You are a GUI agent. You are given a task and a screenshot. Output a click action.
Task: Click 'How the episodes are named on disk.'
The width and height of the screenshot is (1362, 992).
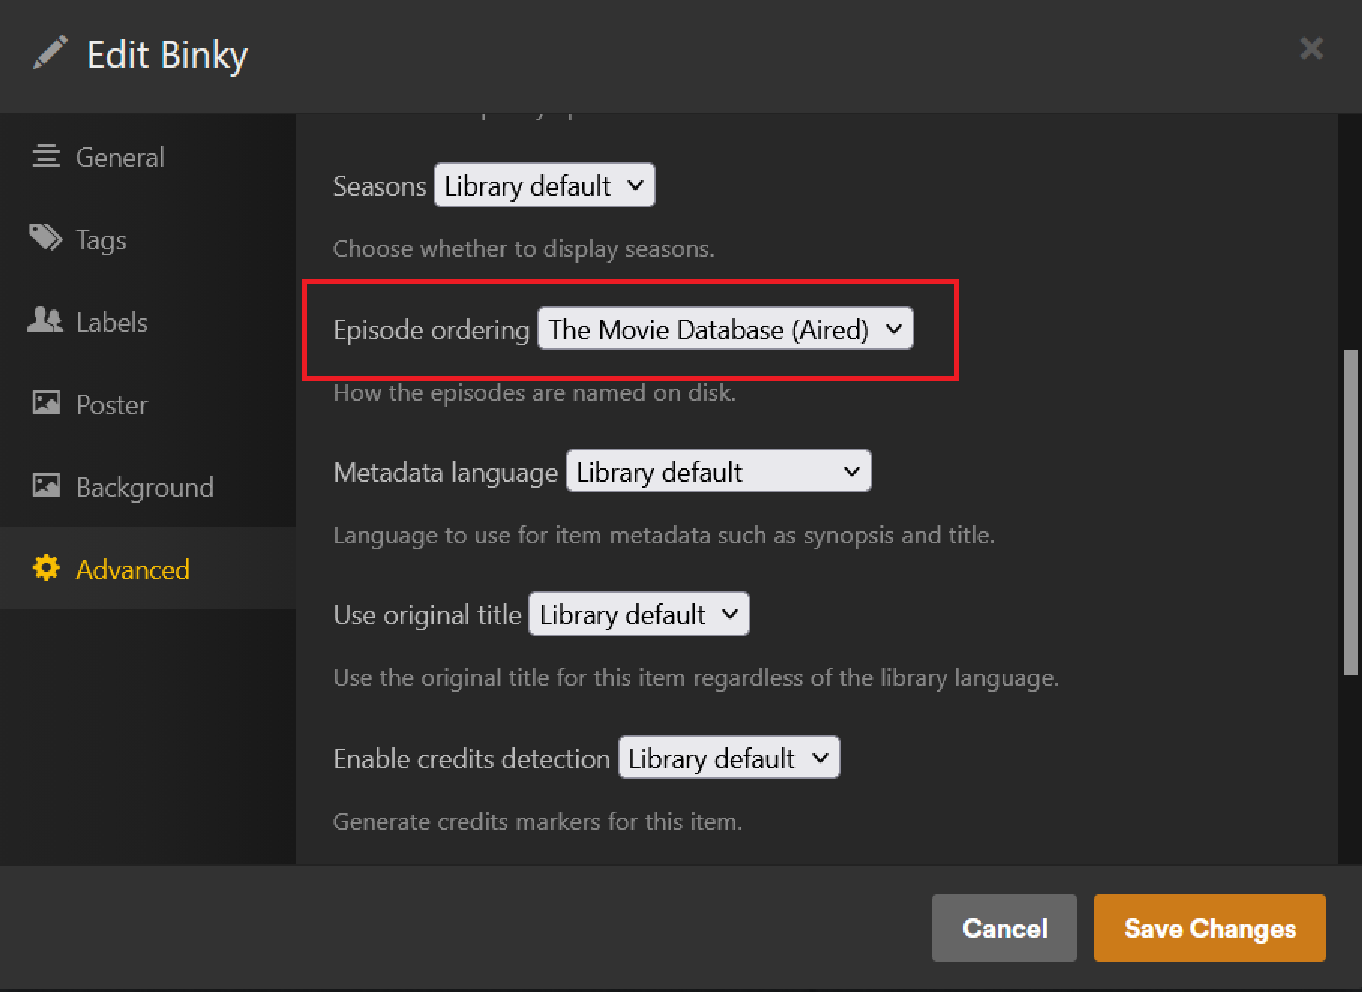[x=535, y=393]
